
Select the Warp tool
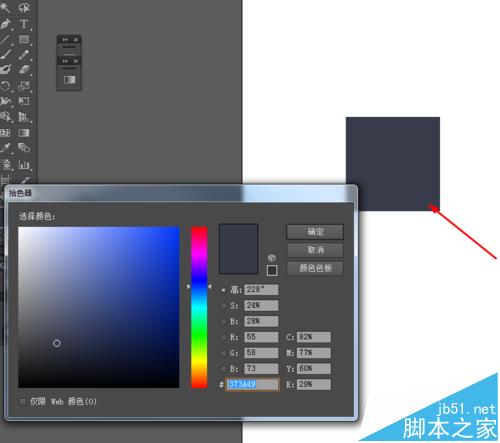6,101
